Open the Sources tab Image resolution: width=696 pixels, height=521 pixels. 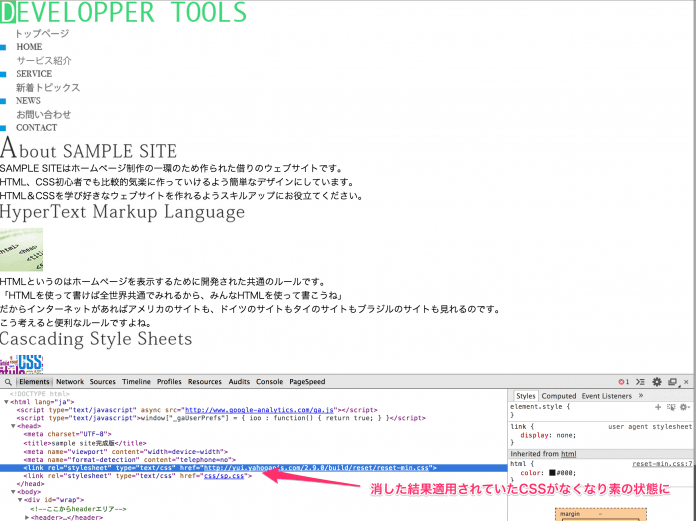[103, 382]
